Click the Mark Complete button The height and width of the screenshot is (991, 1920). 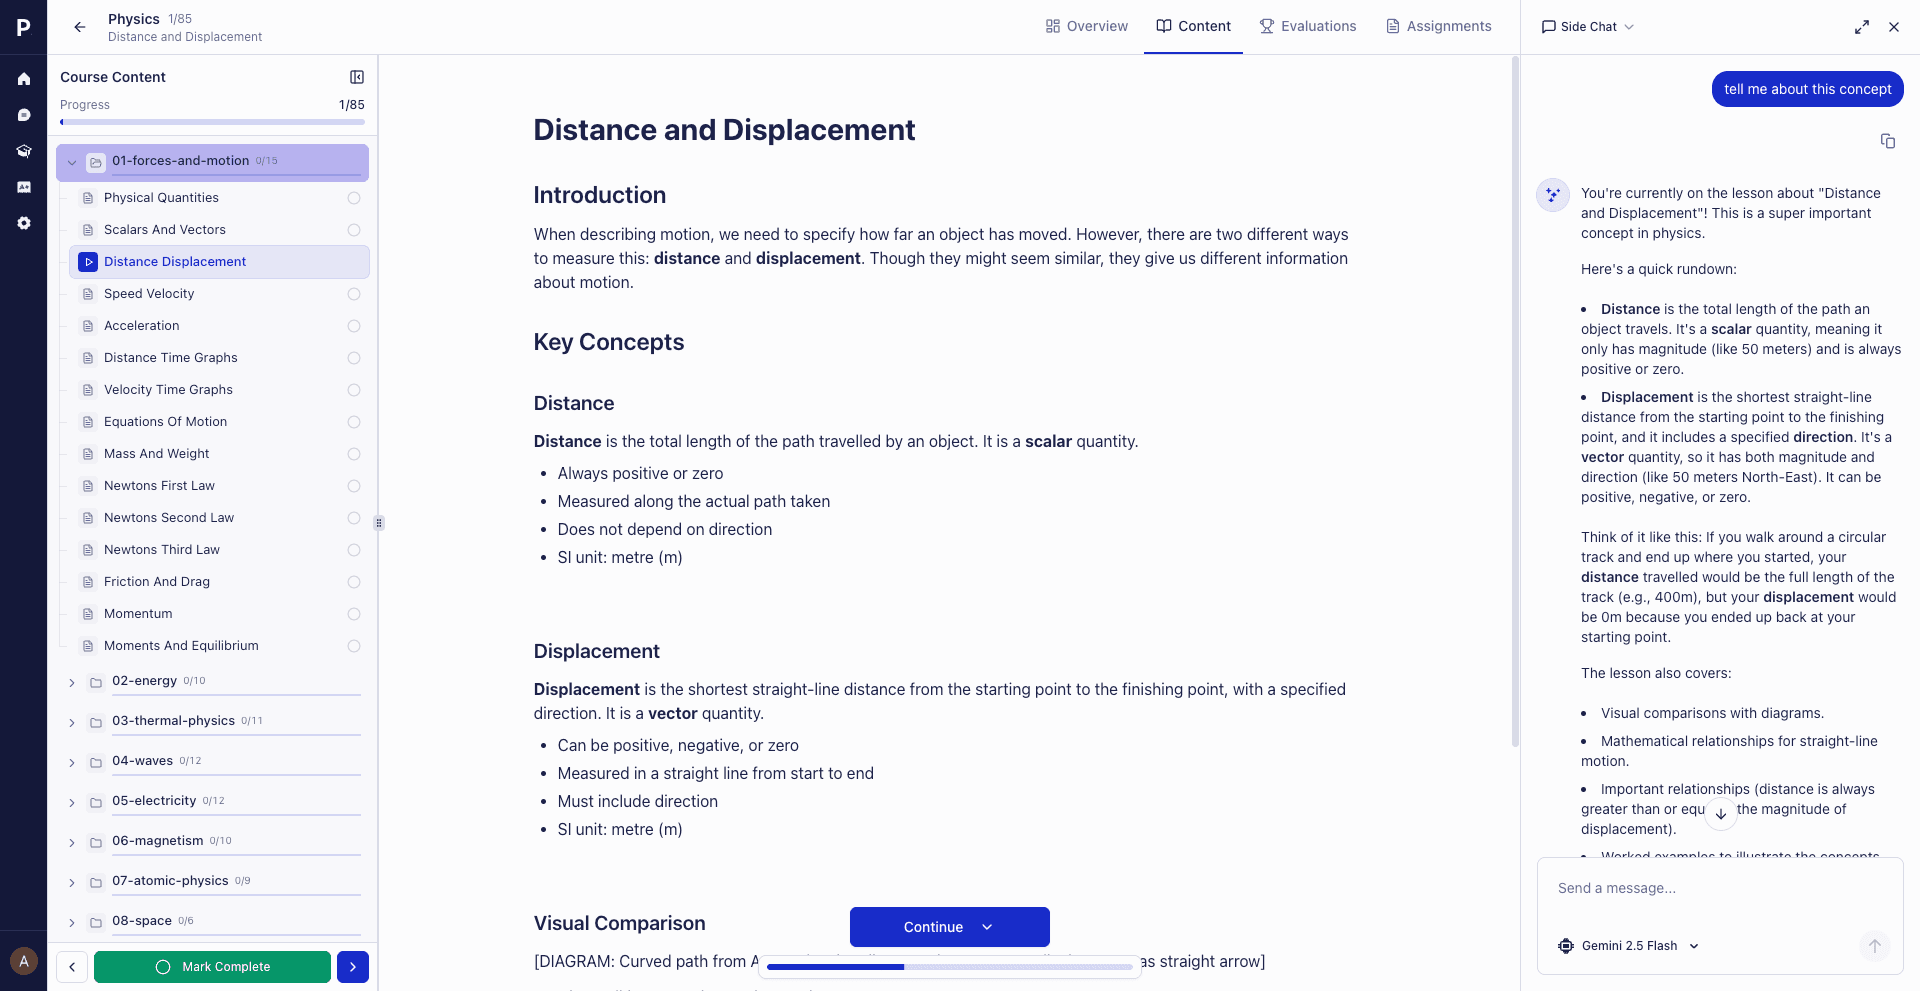coord(212,967)
